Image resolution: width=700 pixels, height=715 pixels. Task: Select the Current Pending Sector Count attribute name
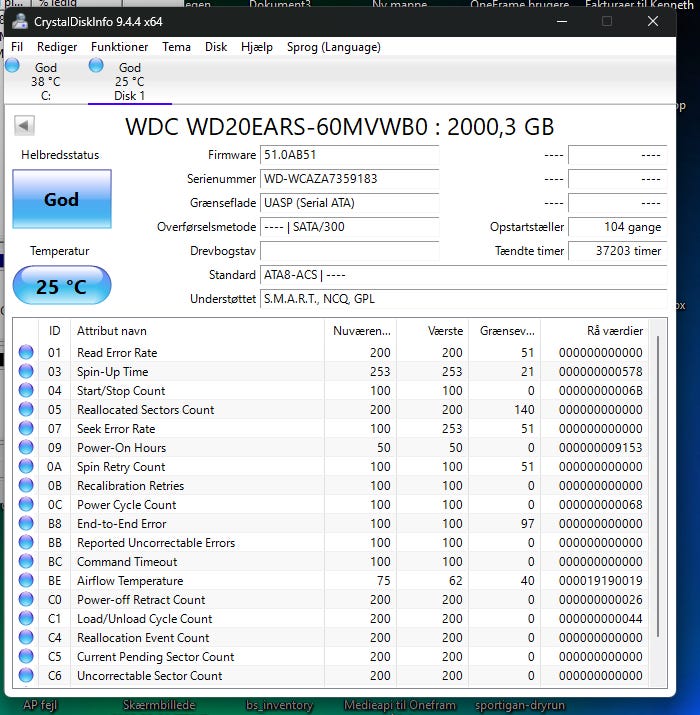(x=156, y=657)
